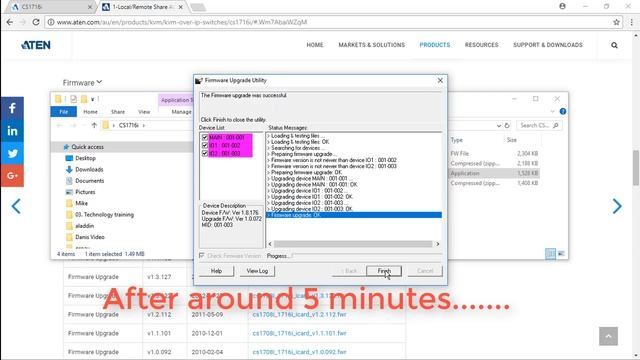This screenshot has width=640, height=360.
Task: Open File Explorer help icon
Action: [x=563, y=111]
